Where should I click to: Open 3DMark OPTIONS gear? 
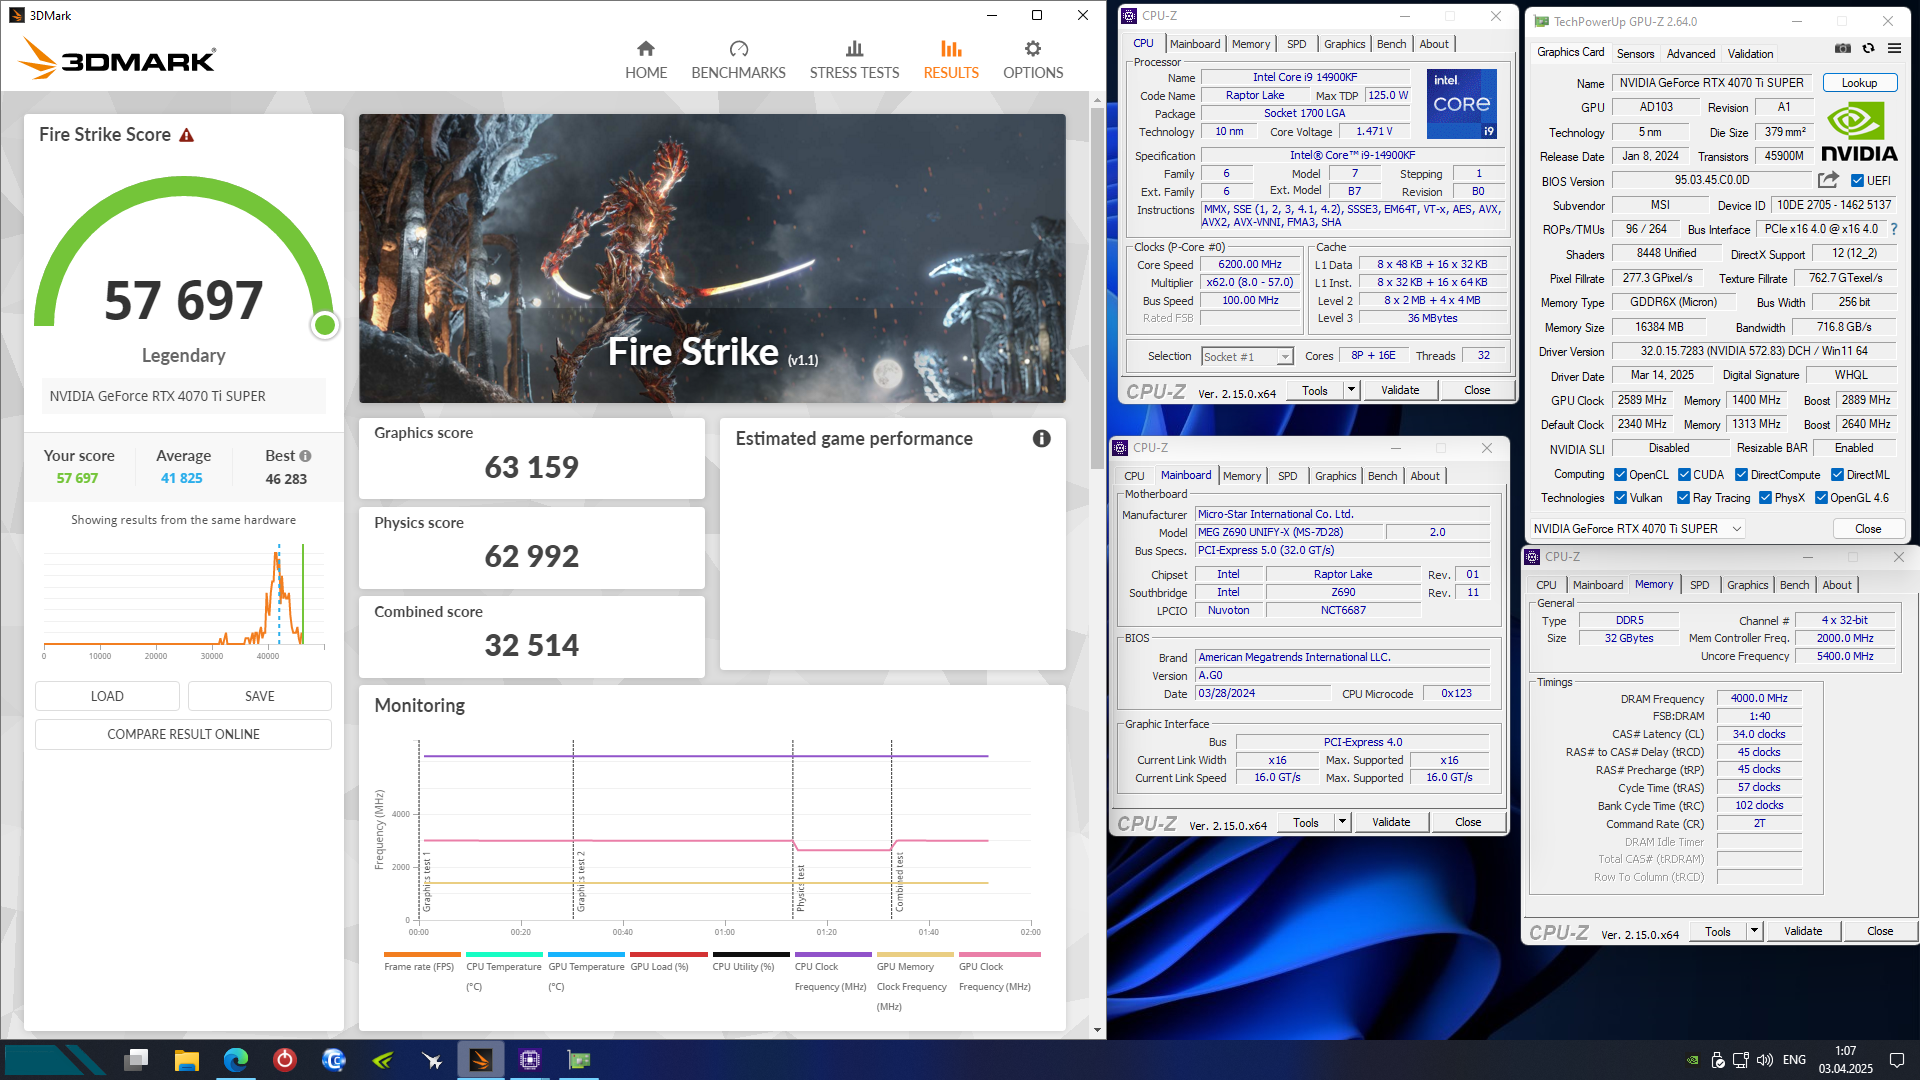(1033, 60)
